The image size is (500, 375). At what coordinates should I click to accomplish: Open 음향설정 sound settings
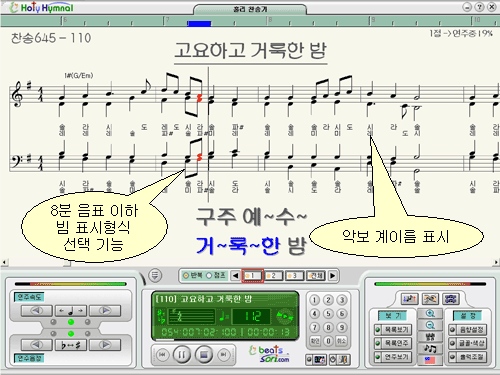coord(467,330)
